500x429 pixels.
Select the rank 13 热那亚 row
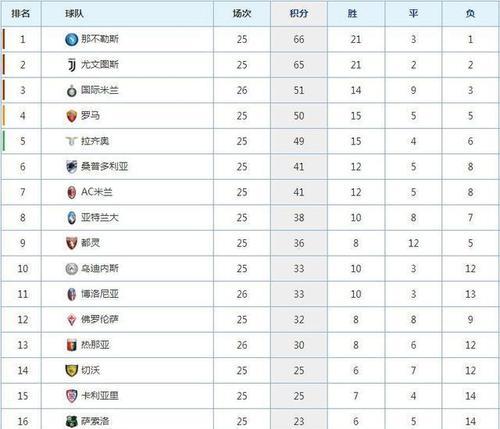250,345
